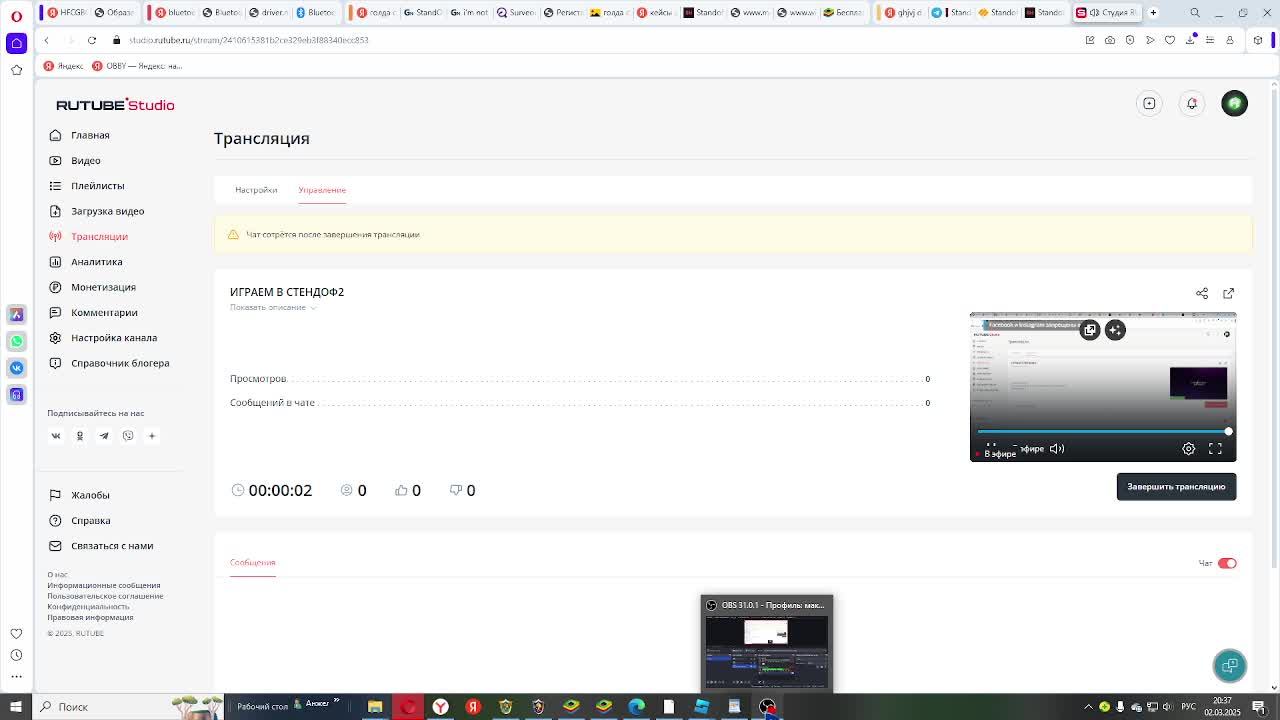The width and height of the screenshot is (1280, 720).
Task: Click the Жалобы flag icon
Action: (x=55, y=495)
